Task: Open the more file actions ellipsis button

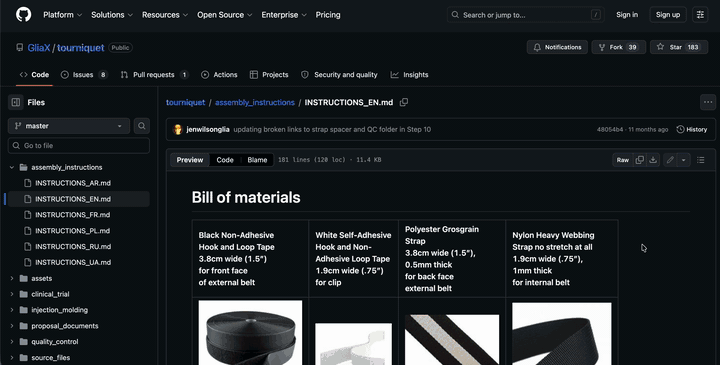Action: (708, 102)
